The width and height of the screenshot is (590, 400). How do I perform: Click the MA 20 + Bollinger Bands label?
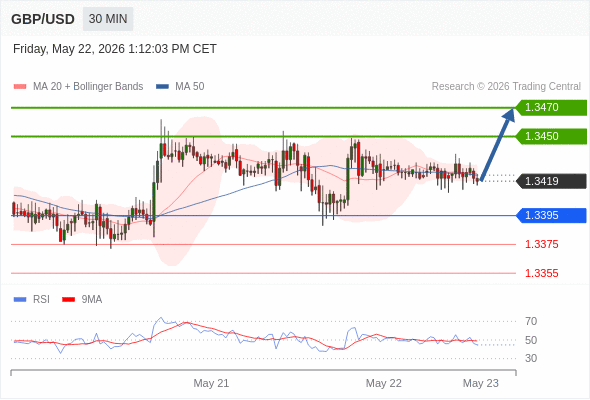pos(88,87)
